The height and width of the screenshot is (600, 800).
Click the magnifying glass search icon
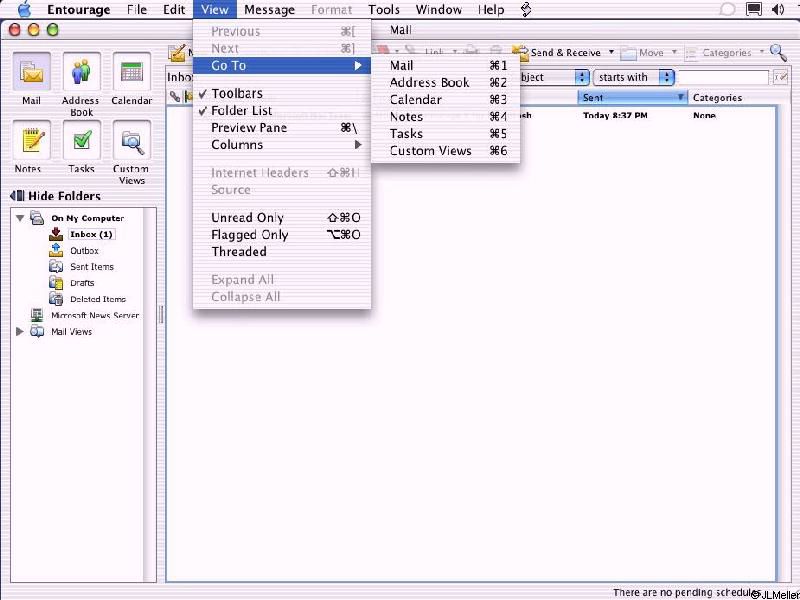778,52
